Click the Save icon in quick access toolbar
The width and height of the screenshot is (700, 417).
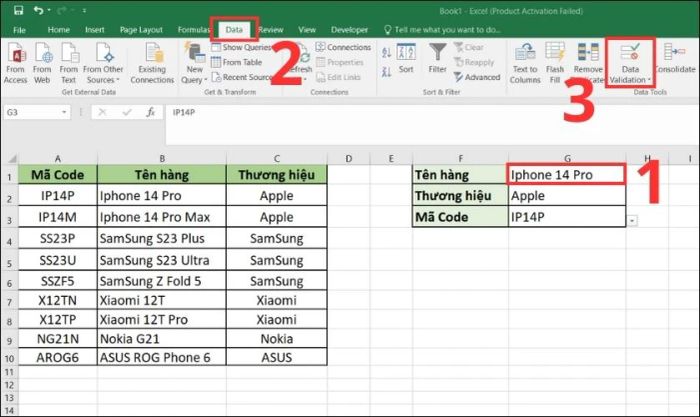[x=18, y=10]
